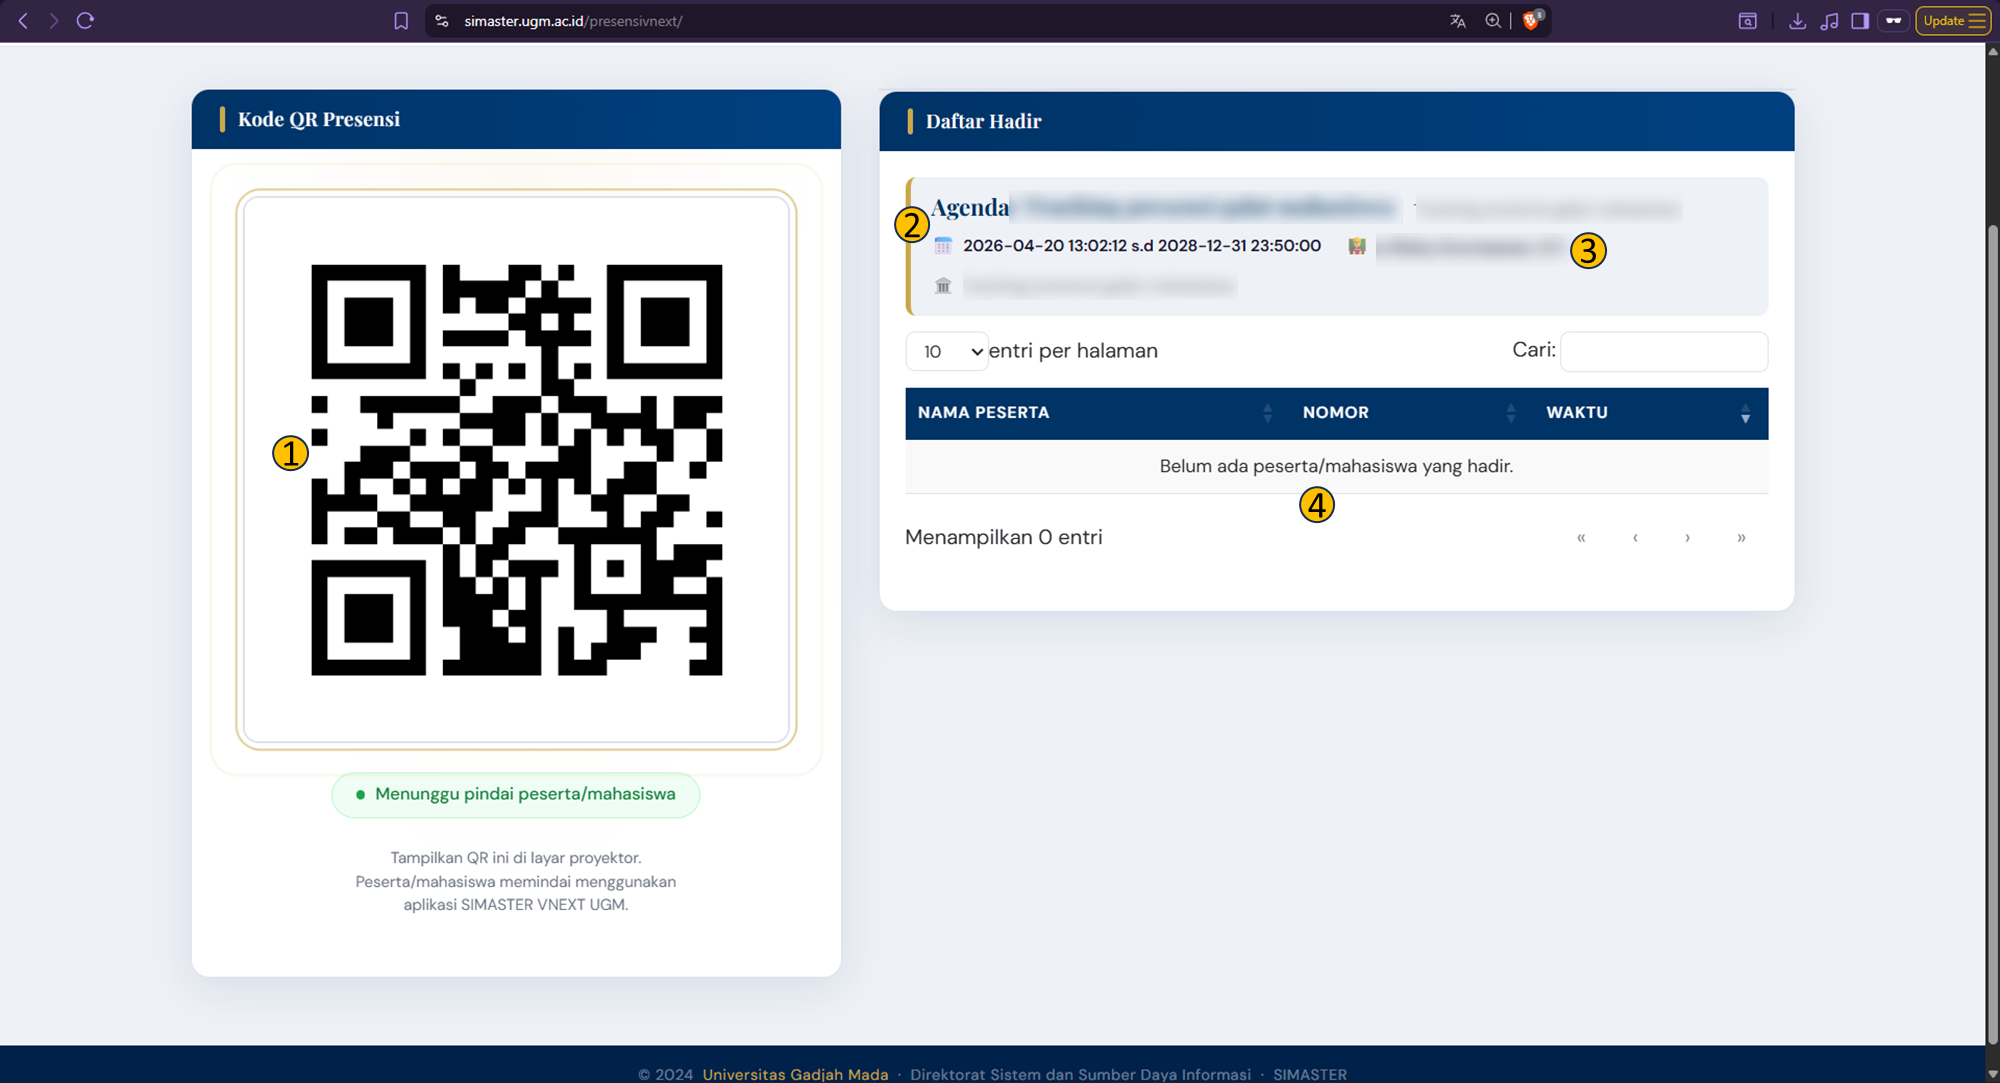Reload the page
The image size is (2000, 1083).
pyautogui.click(x=85, y=21)
